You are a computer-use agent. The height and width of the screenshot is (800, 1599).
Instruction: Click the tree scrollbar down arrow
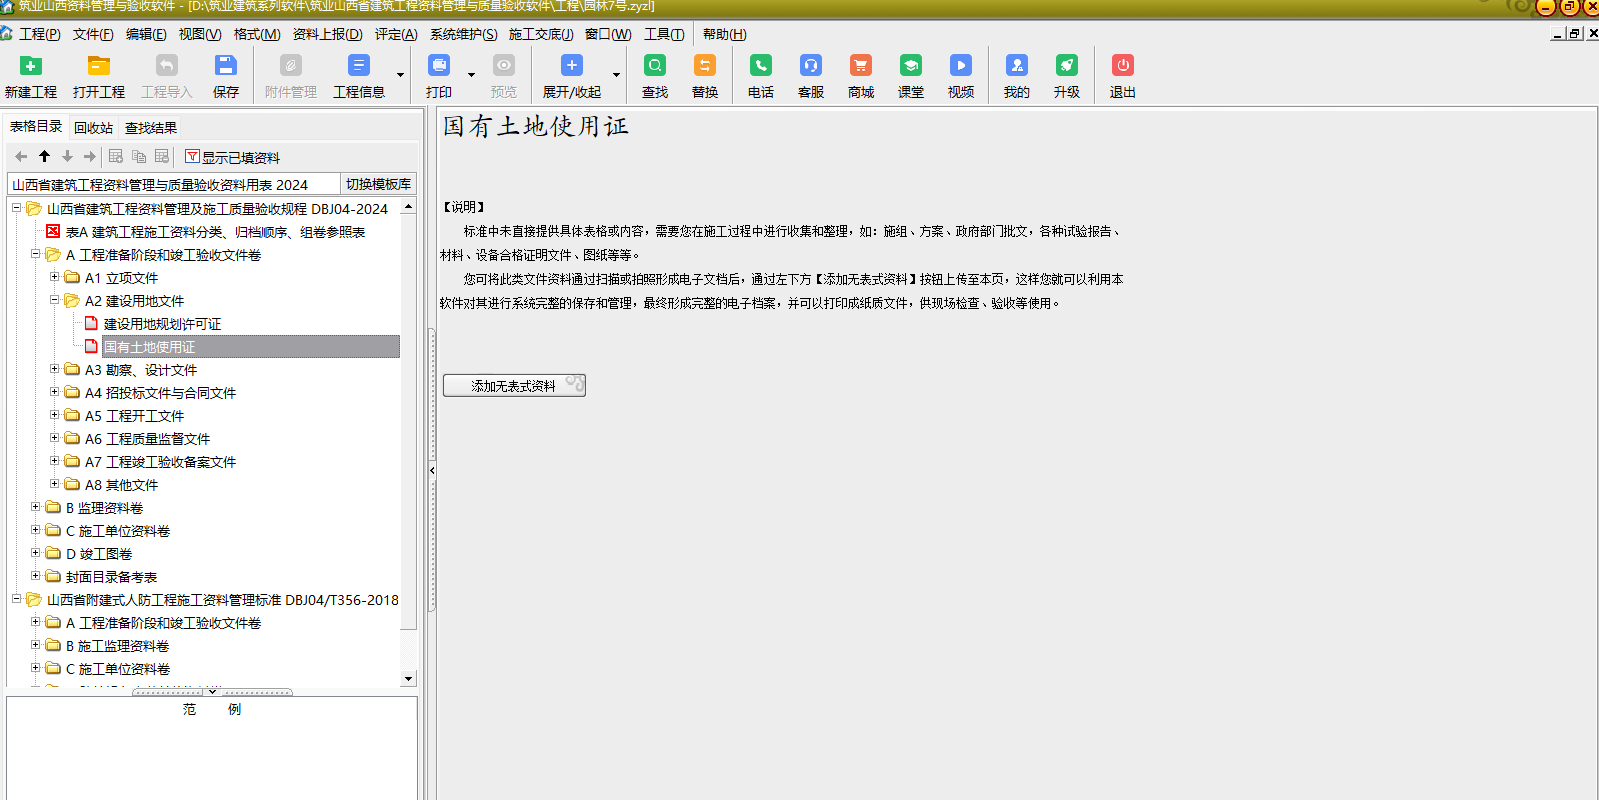point(408,678)
